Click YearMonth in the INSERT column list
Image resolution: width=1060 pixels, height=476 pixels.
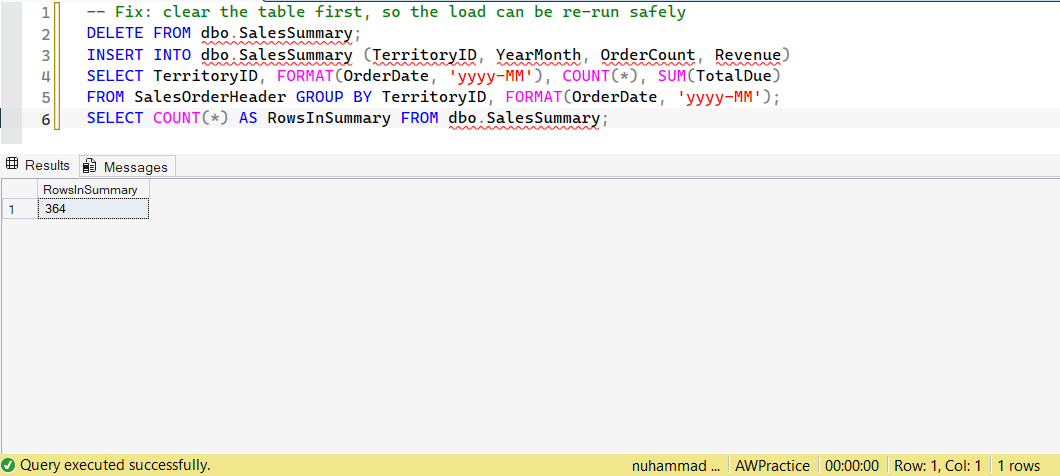point(538,55)
